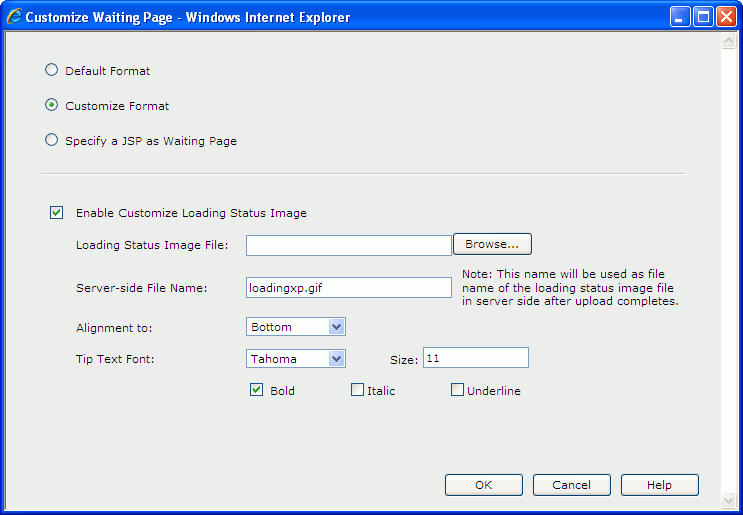Click the Browse... button

(492, 244)
